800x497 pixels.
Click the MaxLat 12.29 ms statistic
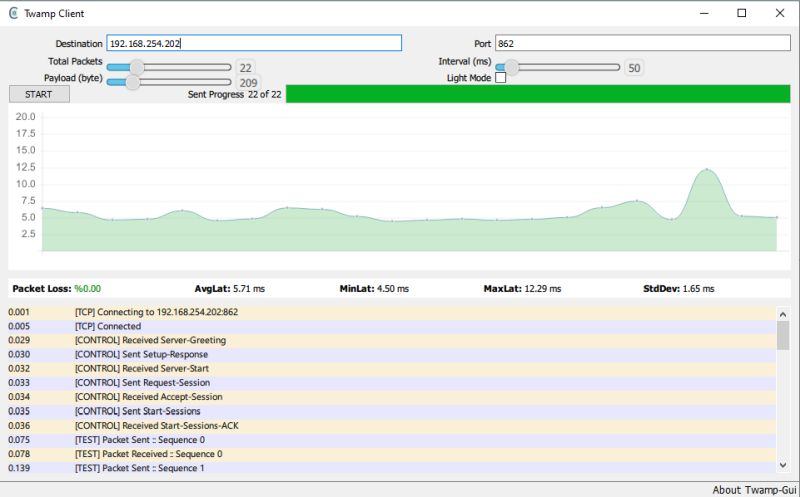pos(522,289)
